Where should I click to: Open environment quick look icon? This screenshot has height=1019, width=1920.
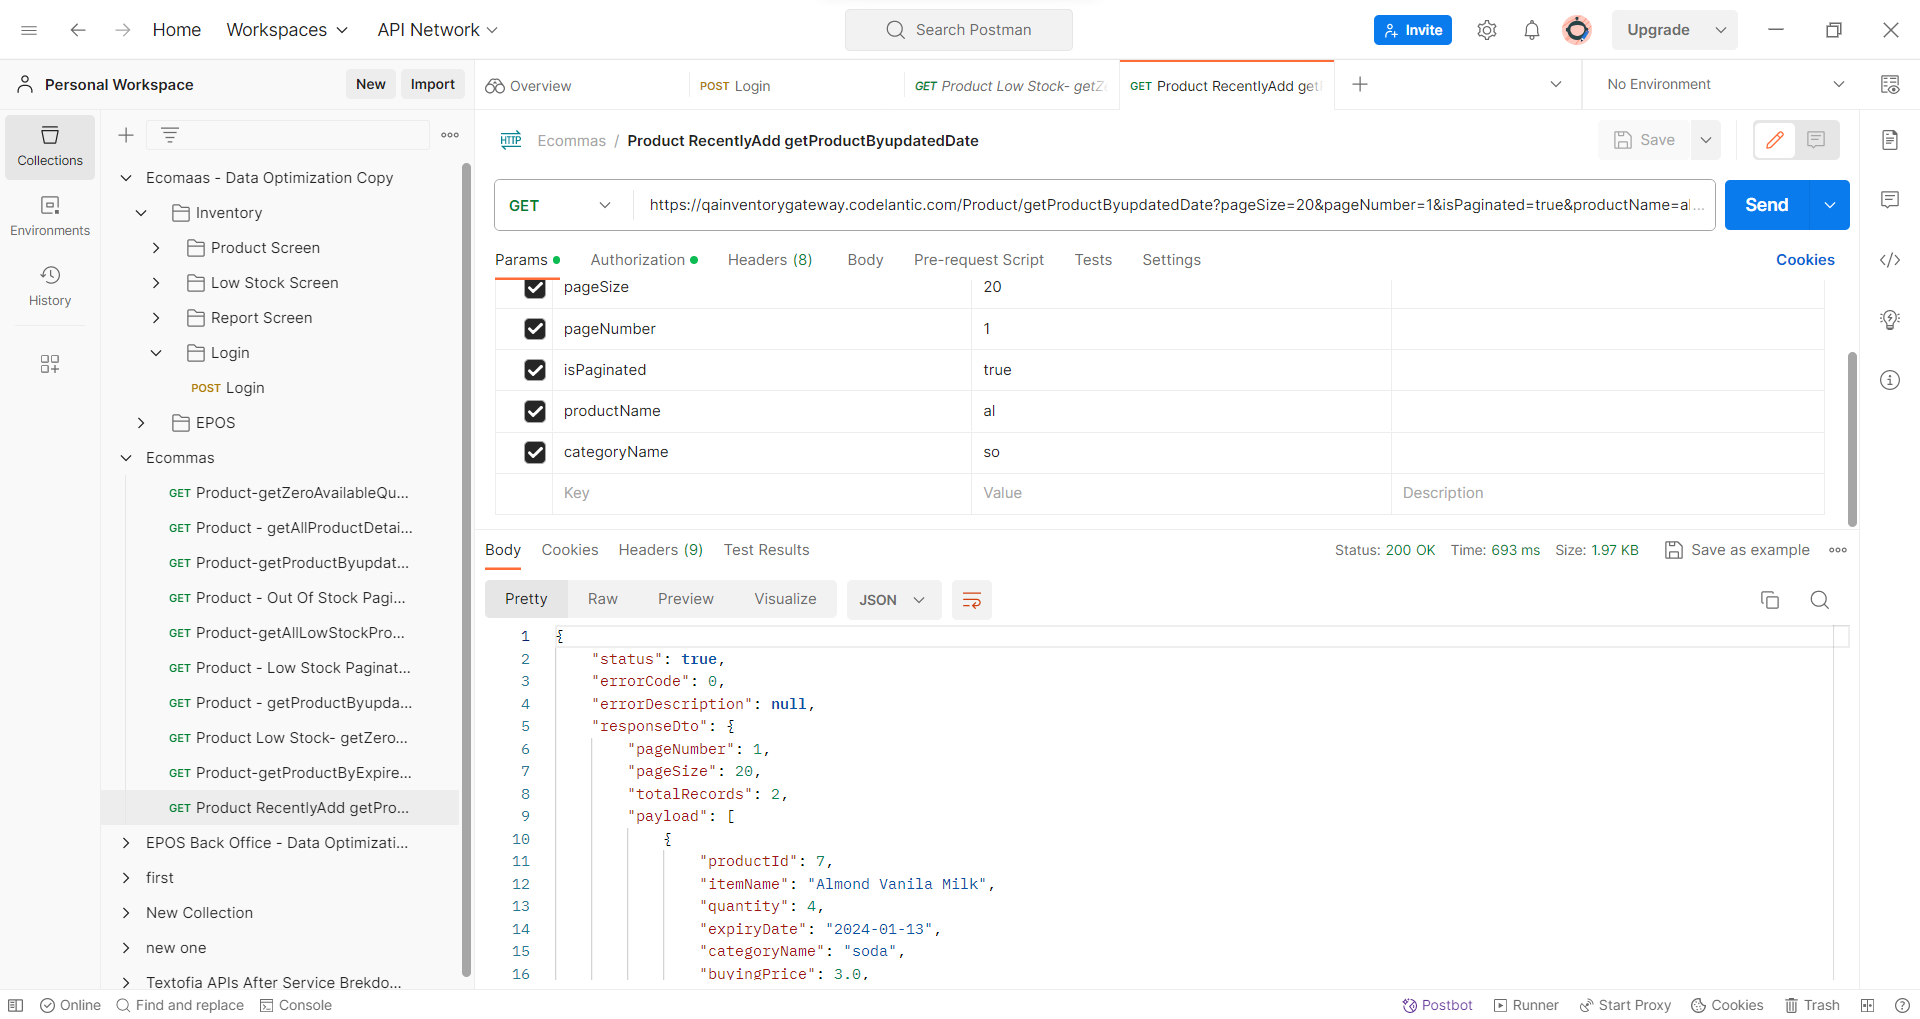coord(1890,85)
